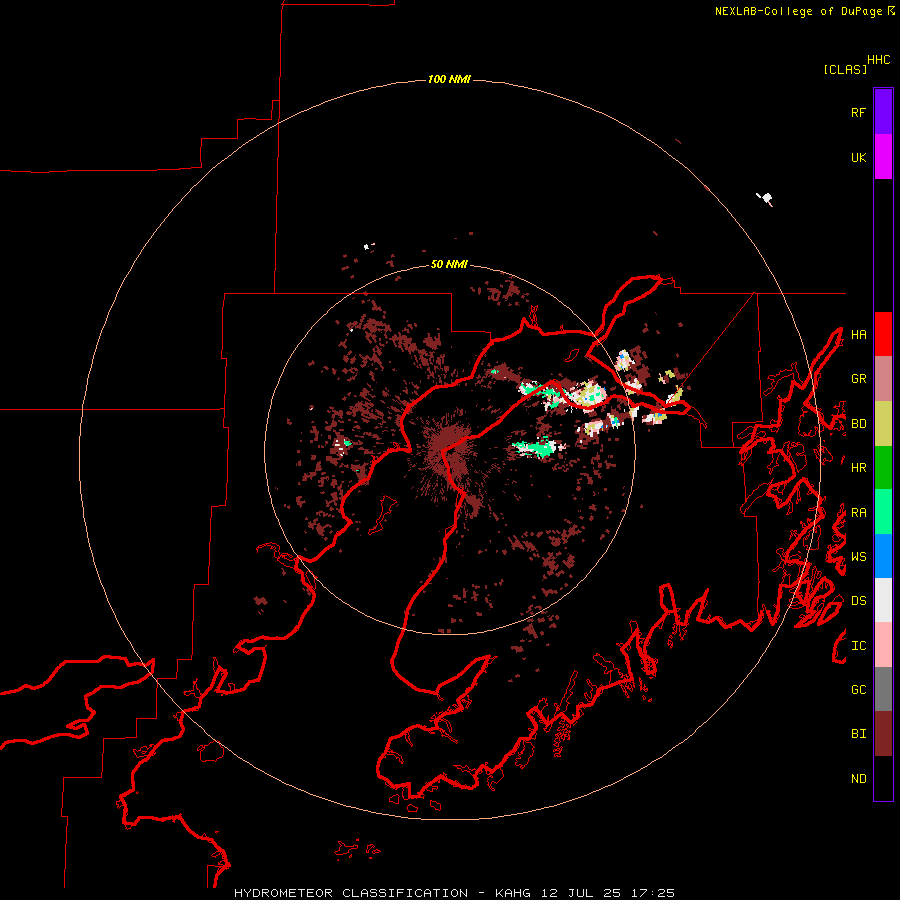This screenshot has width=900, height=900.
Task: Click the magenta UK legend color swatch
Action: 883,157
